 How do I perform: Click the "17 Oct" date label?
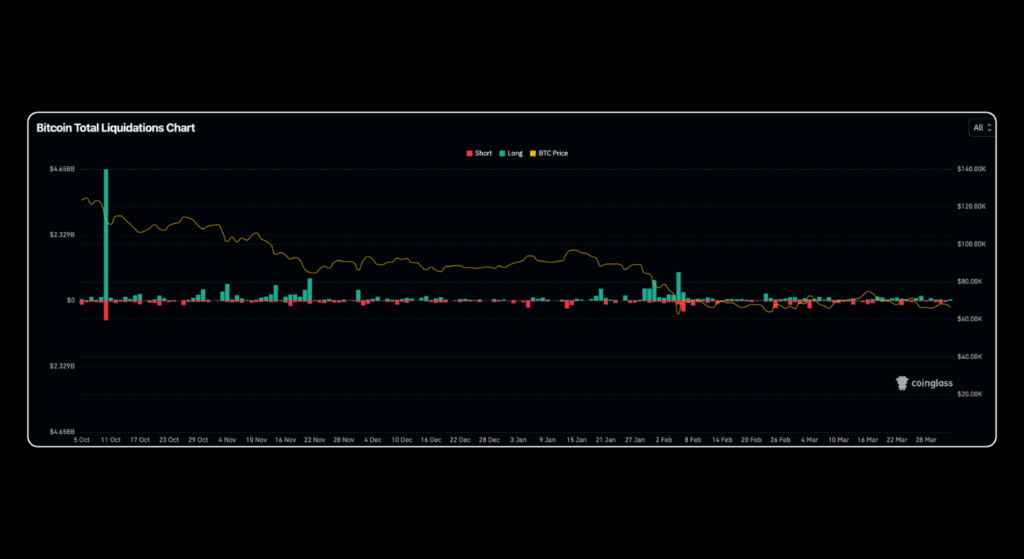click(x=140, y=440)
